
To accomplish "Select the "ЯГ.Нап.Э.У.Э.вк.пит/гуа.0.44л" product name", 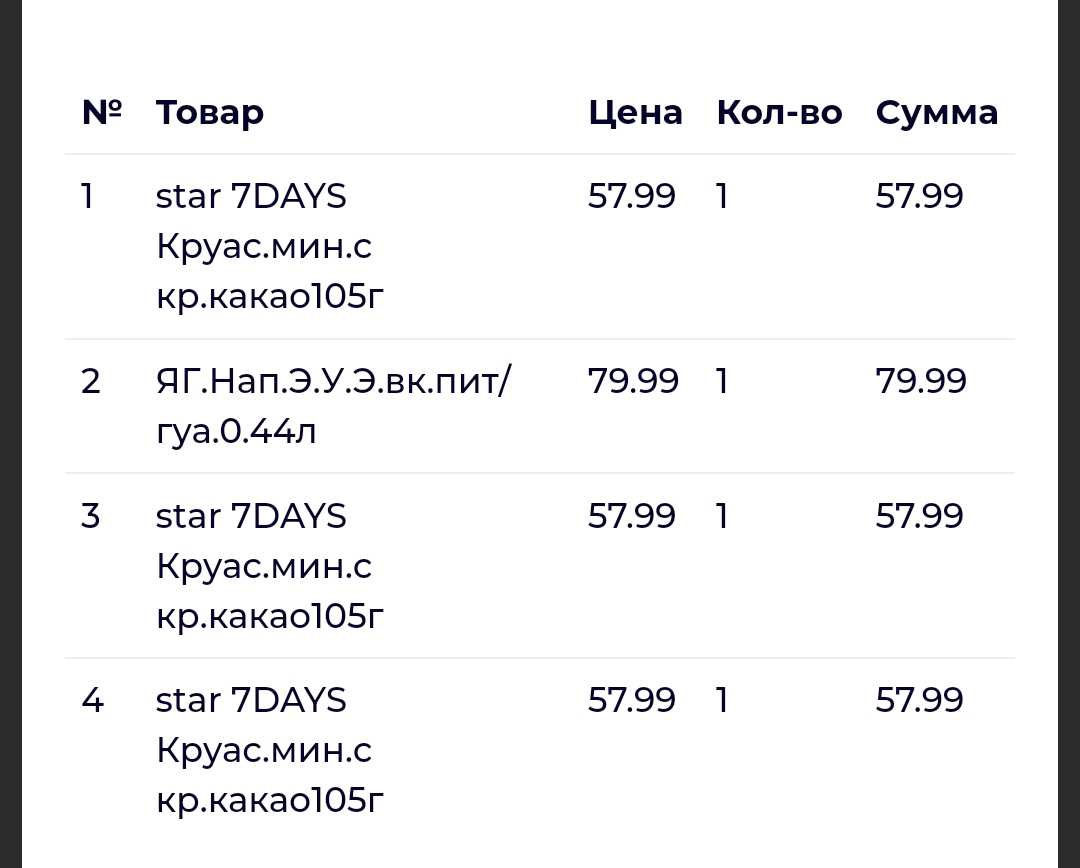I will tap(332, 406).
